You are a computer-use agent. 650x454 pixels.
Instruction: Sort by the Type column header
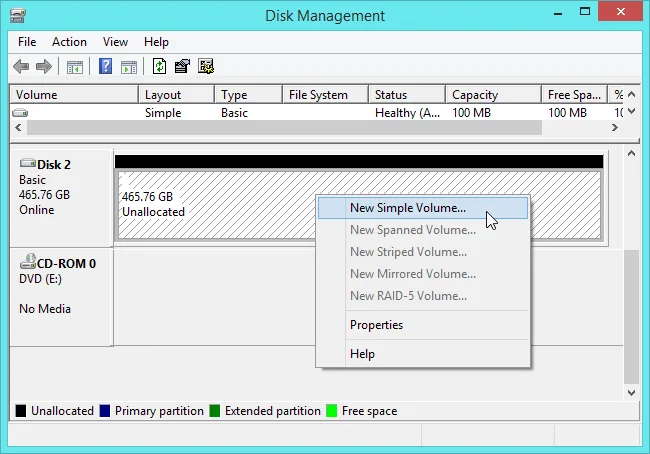[249, 95]
